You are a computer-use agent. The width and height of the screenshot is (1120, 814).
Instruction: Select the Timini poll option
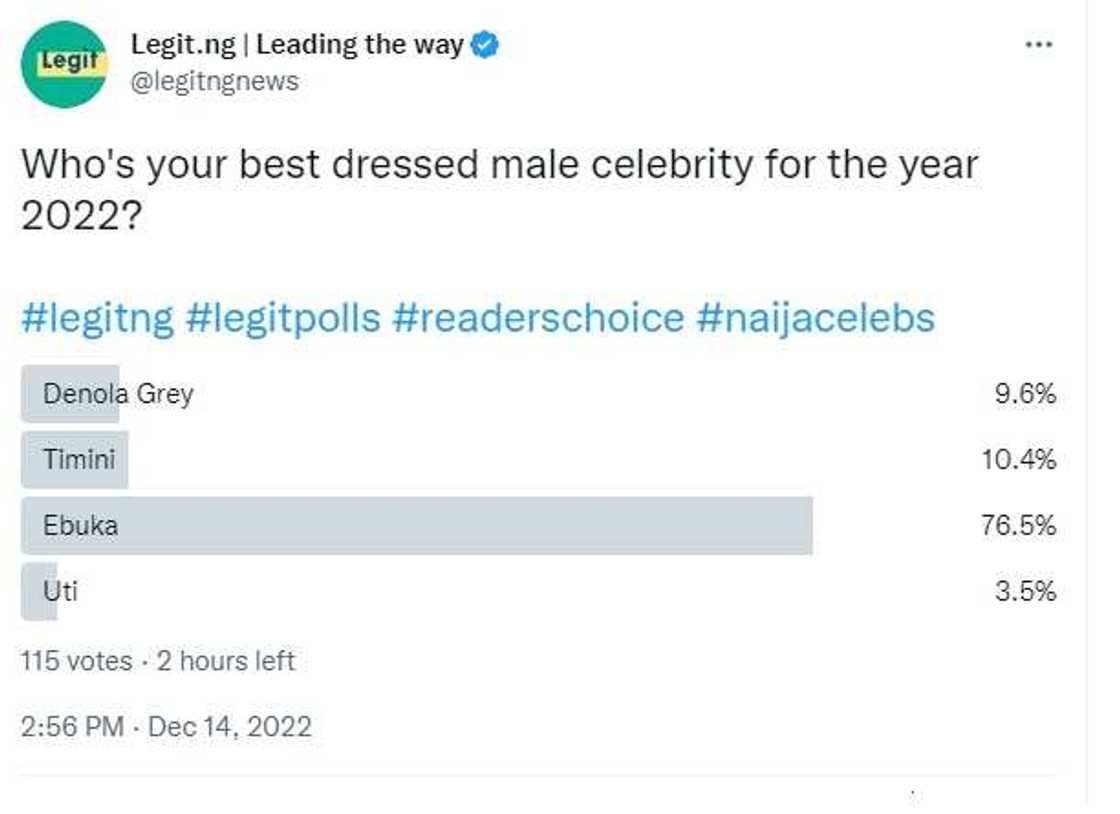coord(79,460)
